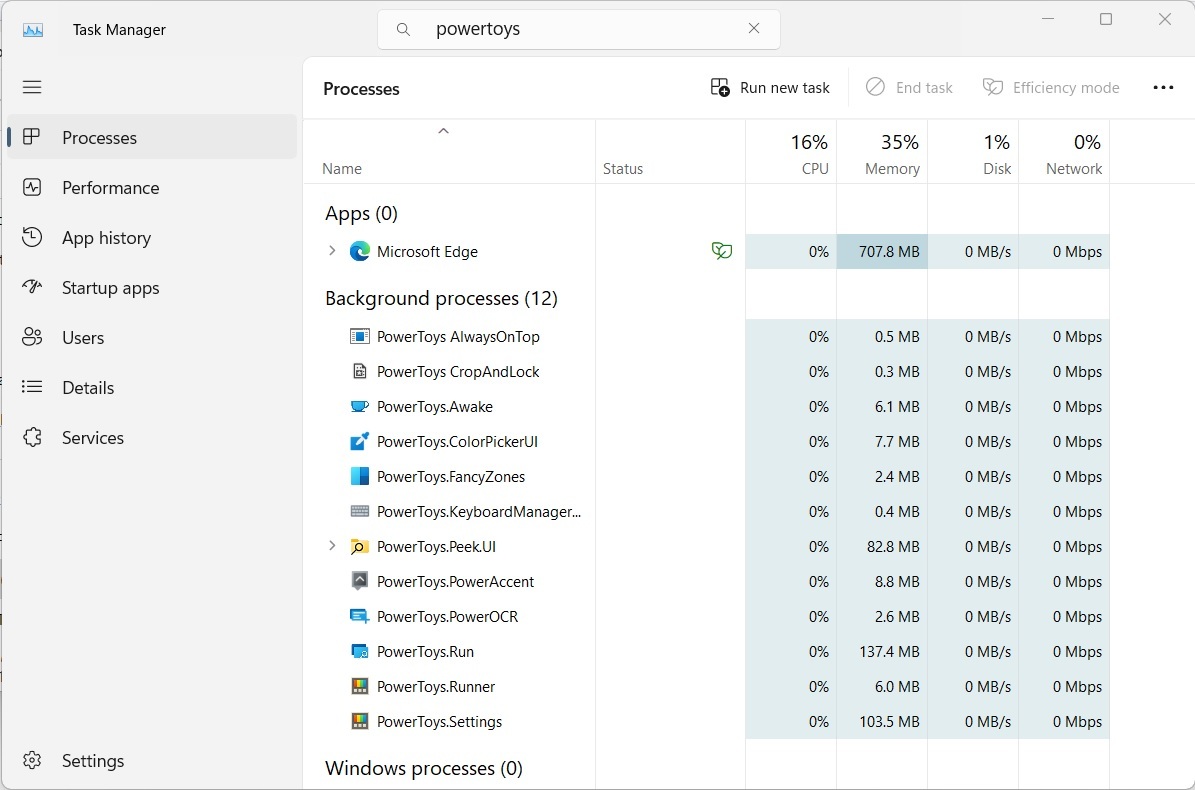The height and width of the screenshot is (790, 1195).
Task: Click the Efficiency mode button
Action: (1051, 87)
